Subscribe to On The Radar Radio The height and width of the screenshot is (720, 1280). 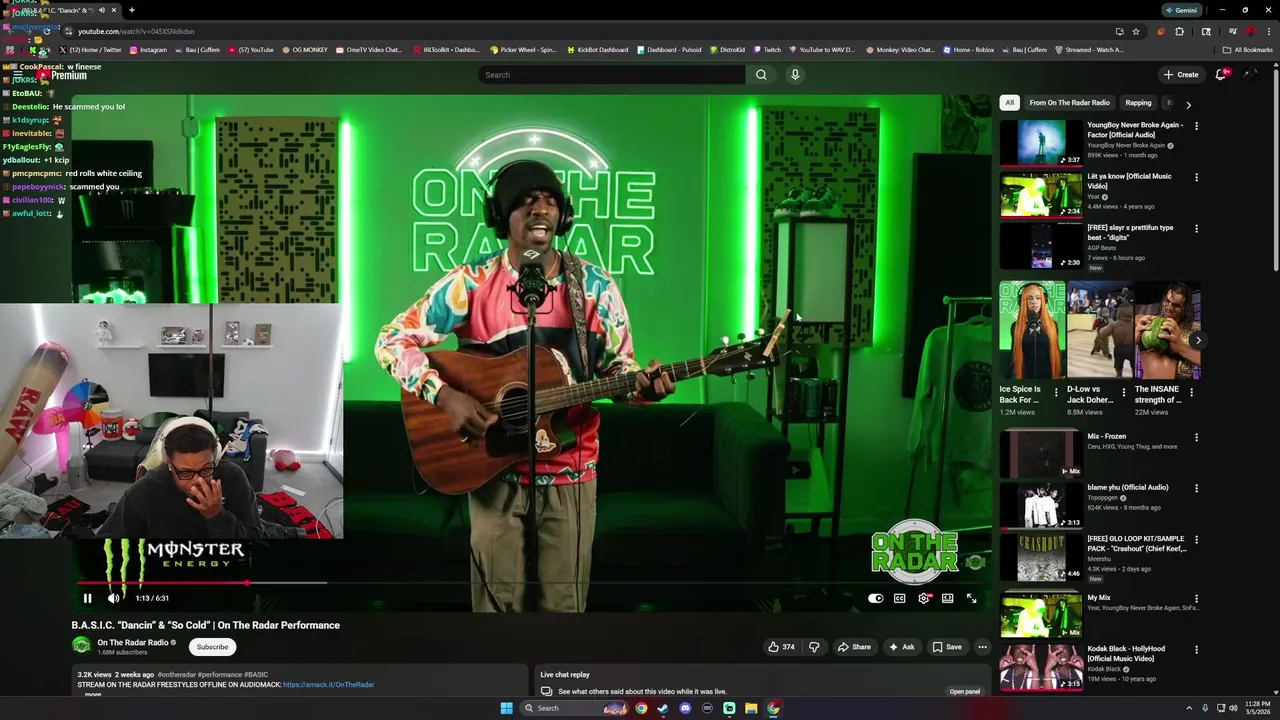click(212, 647)
